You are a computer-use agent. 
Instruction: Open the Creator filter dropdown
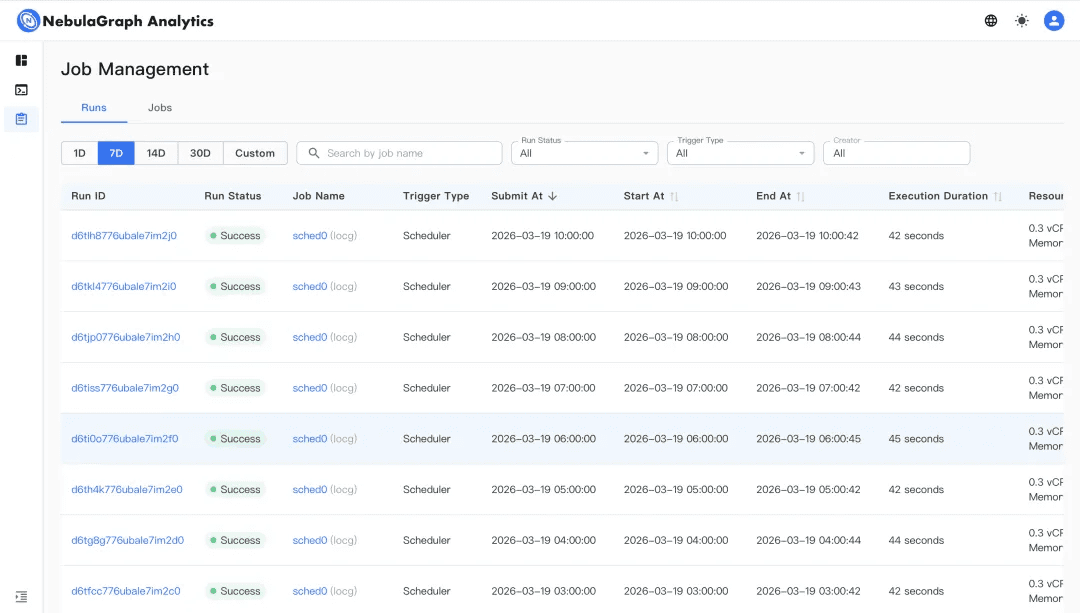click(x=896, y=153)
